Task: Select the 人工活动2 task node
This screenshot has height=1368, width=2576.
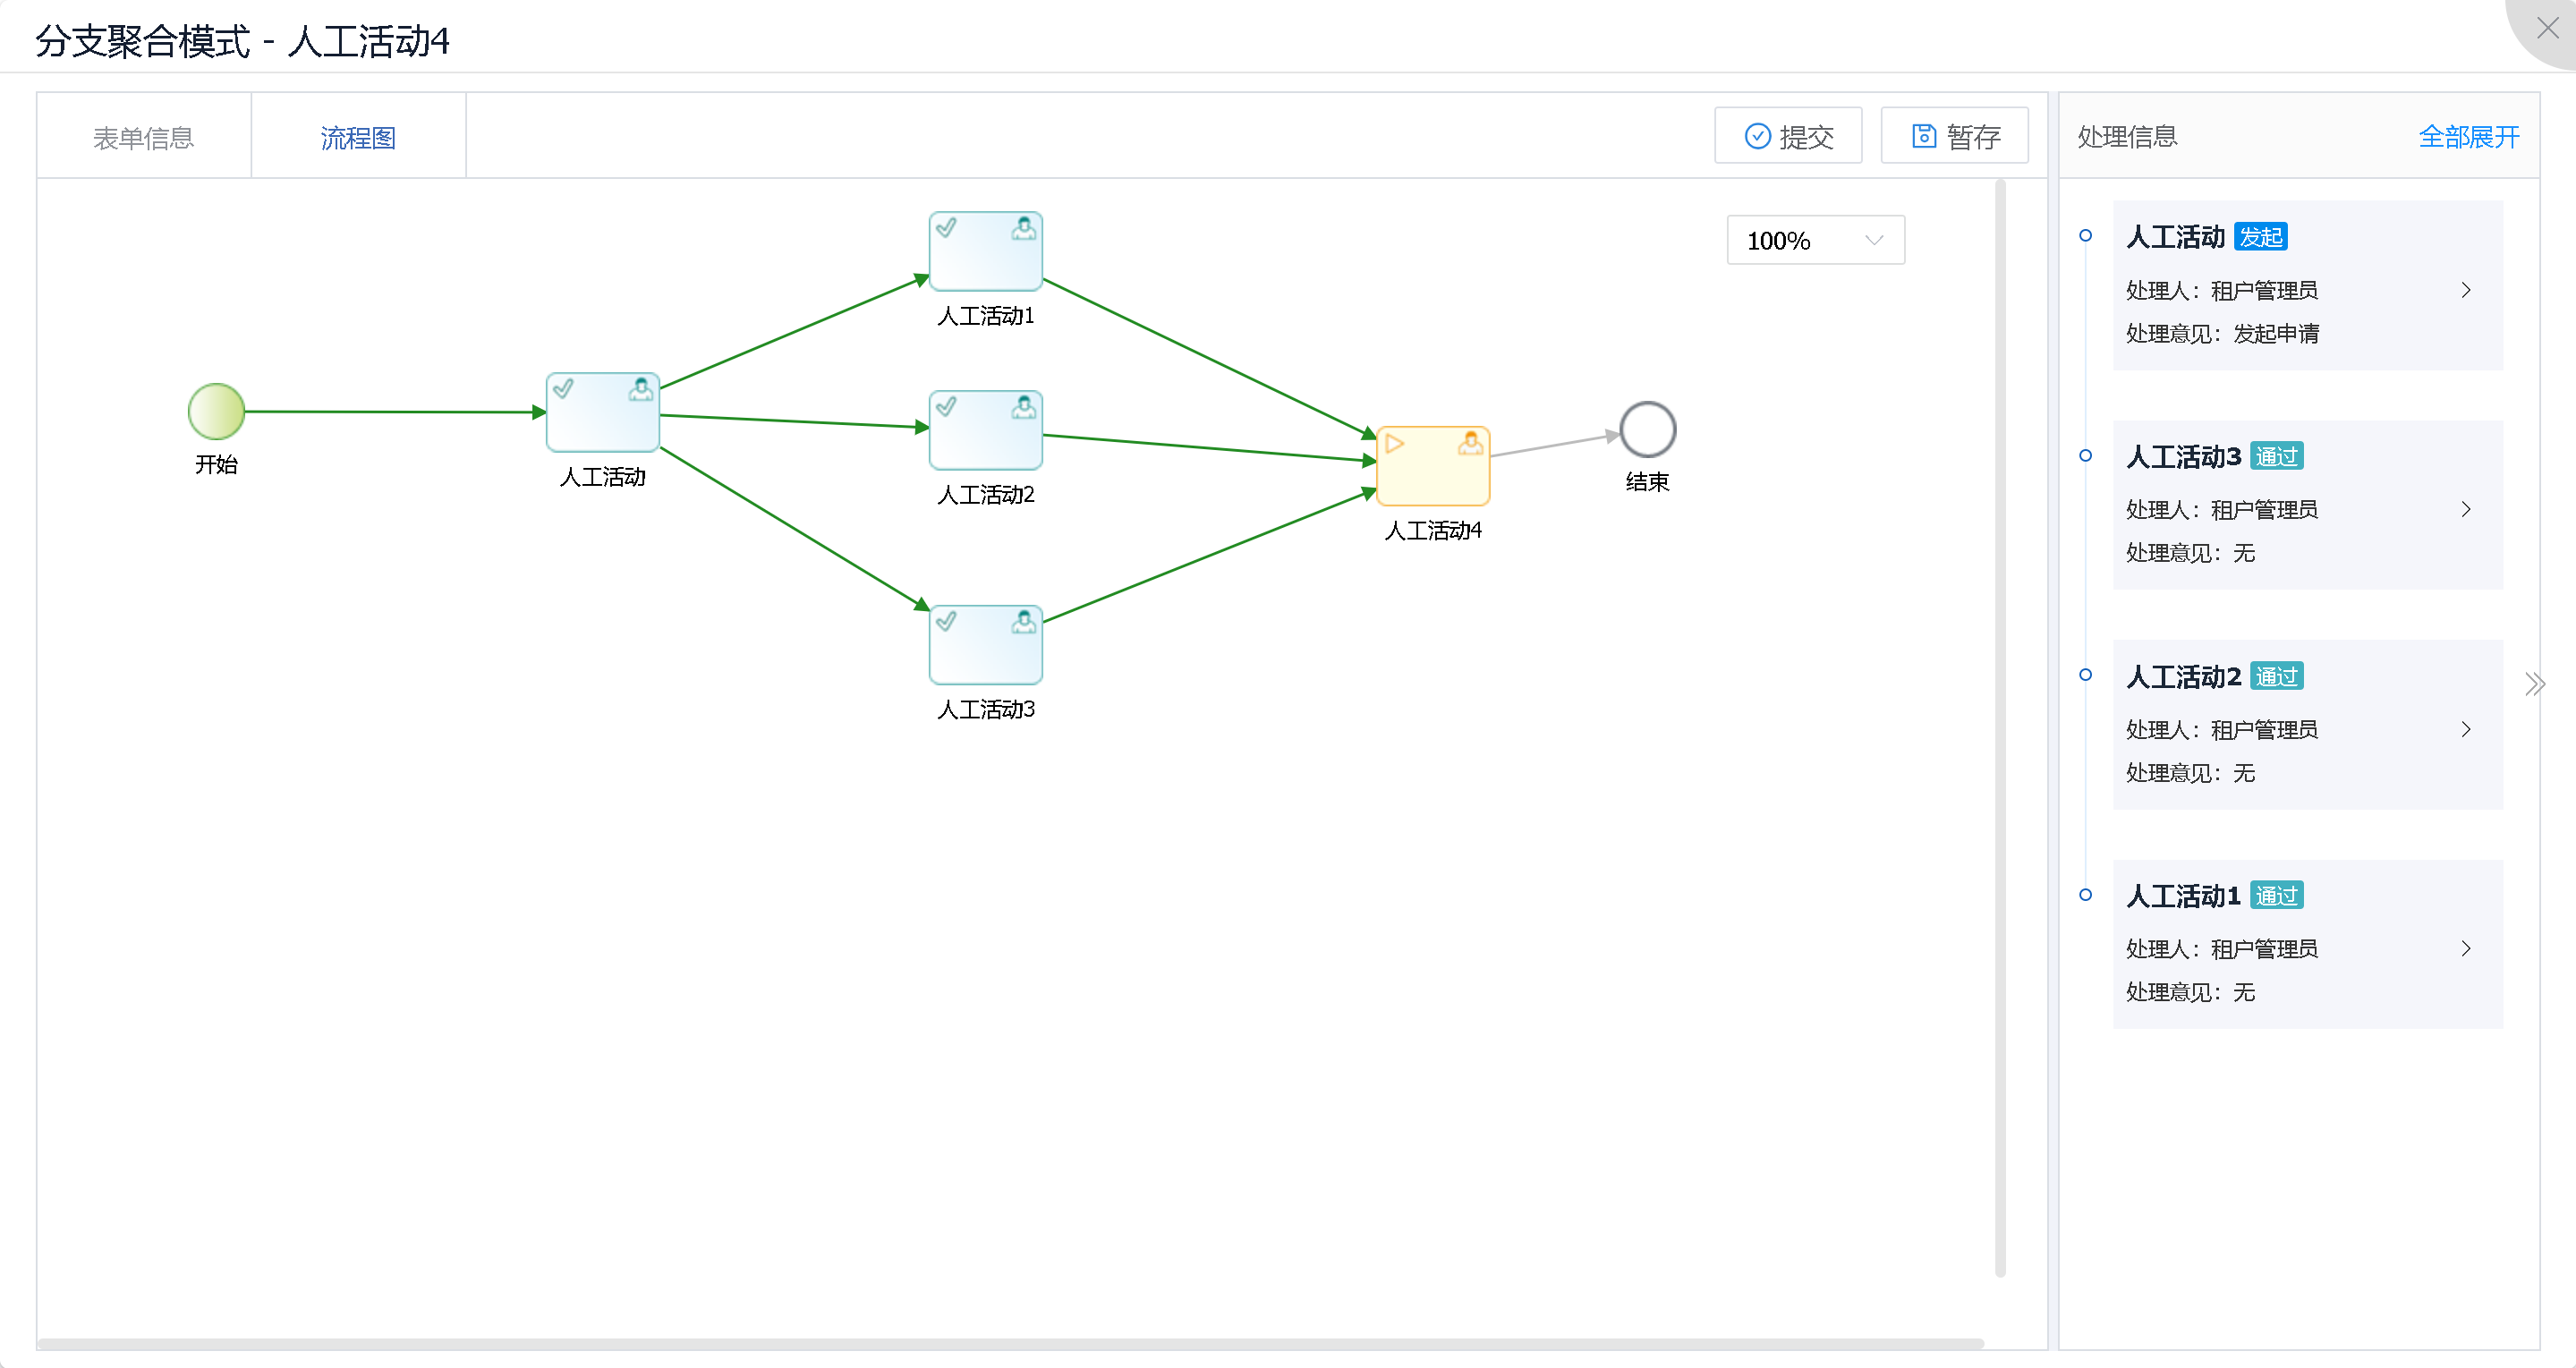Action: click(x=985, y=430)
